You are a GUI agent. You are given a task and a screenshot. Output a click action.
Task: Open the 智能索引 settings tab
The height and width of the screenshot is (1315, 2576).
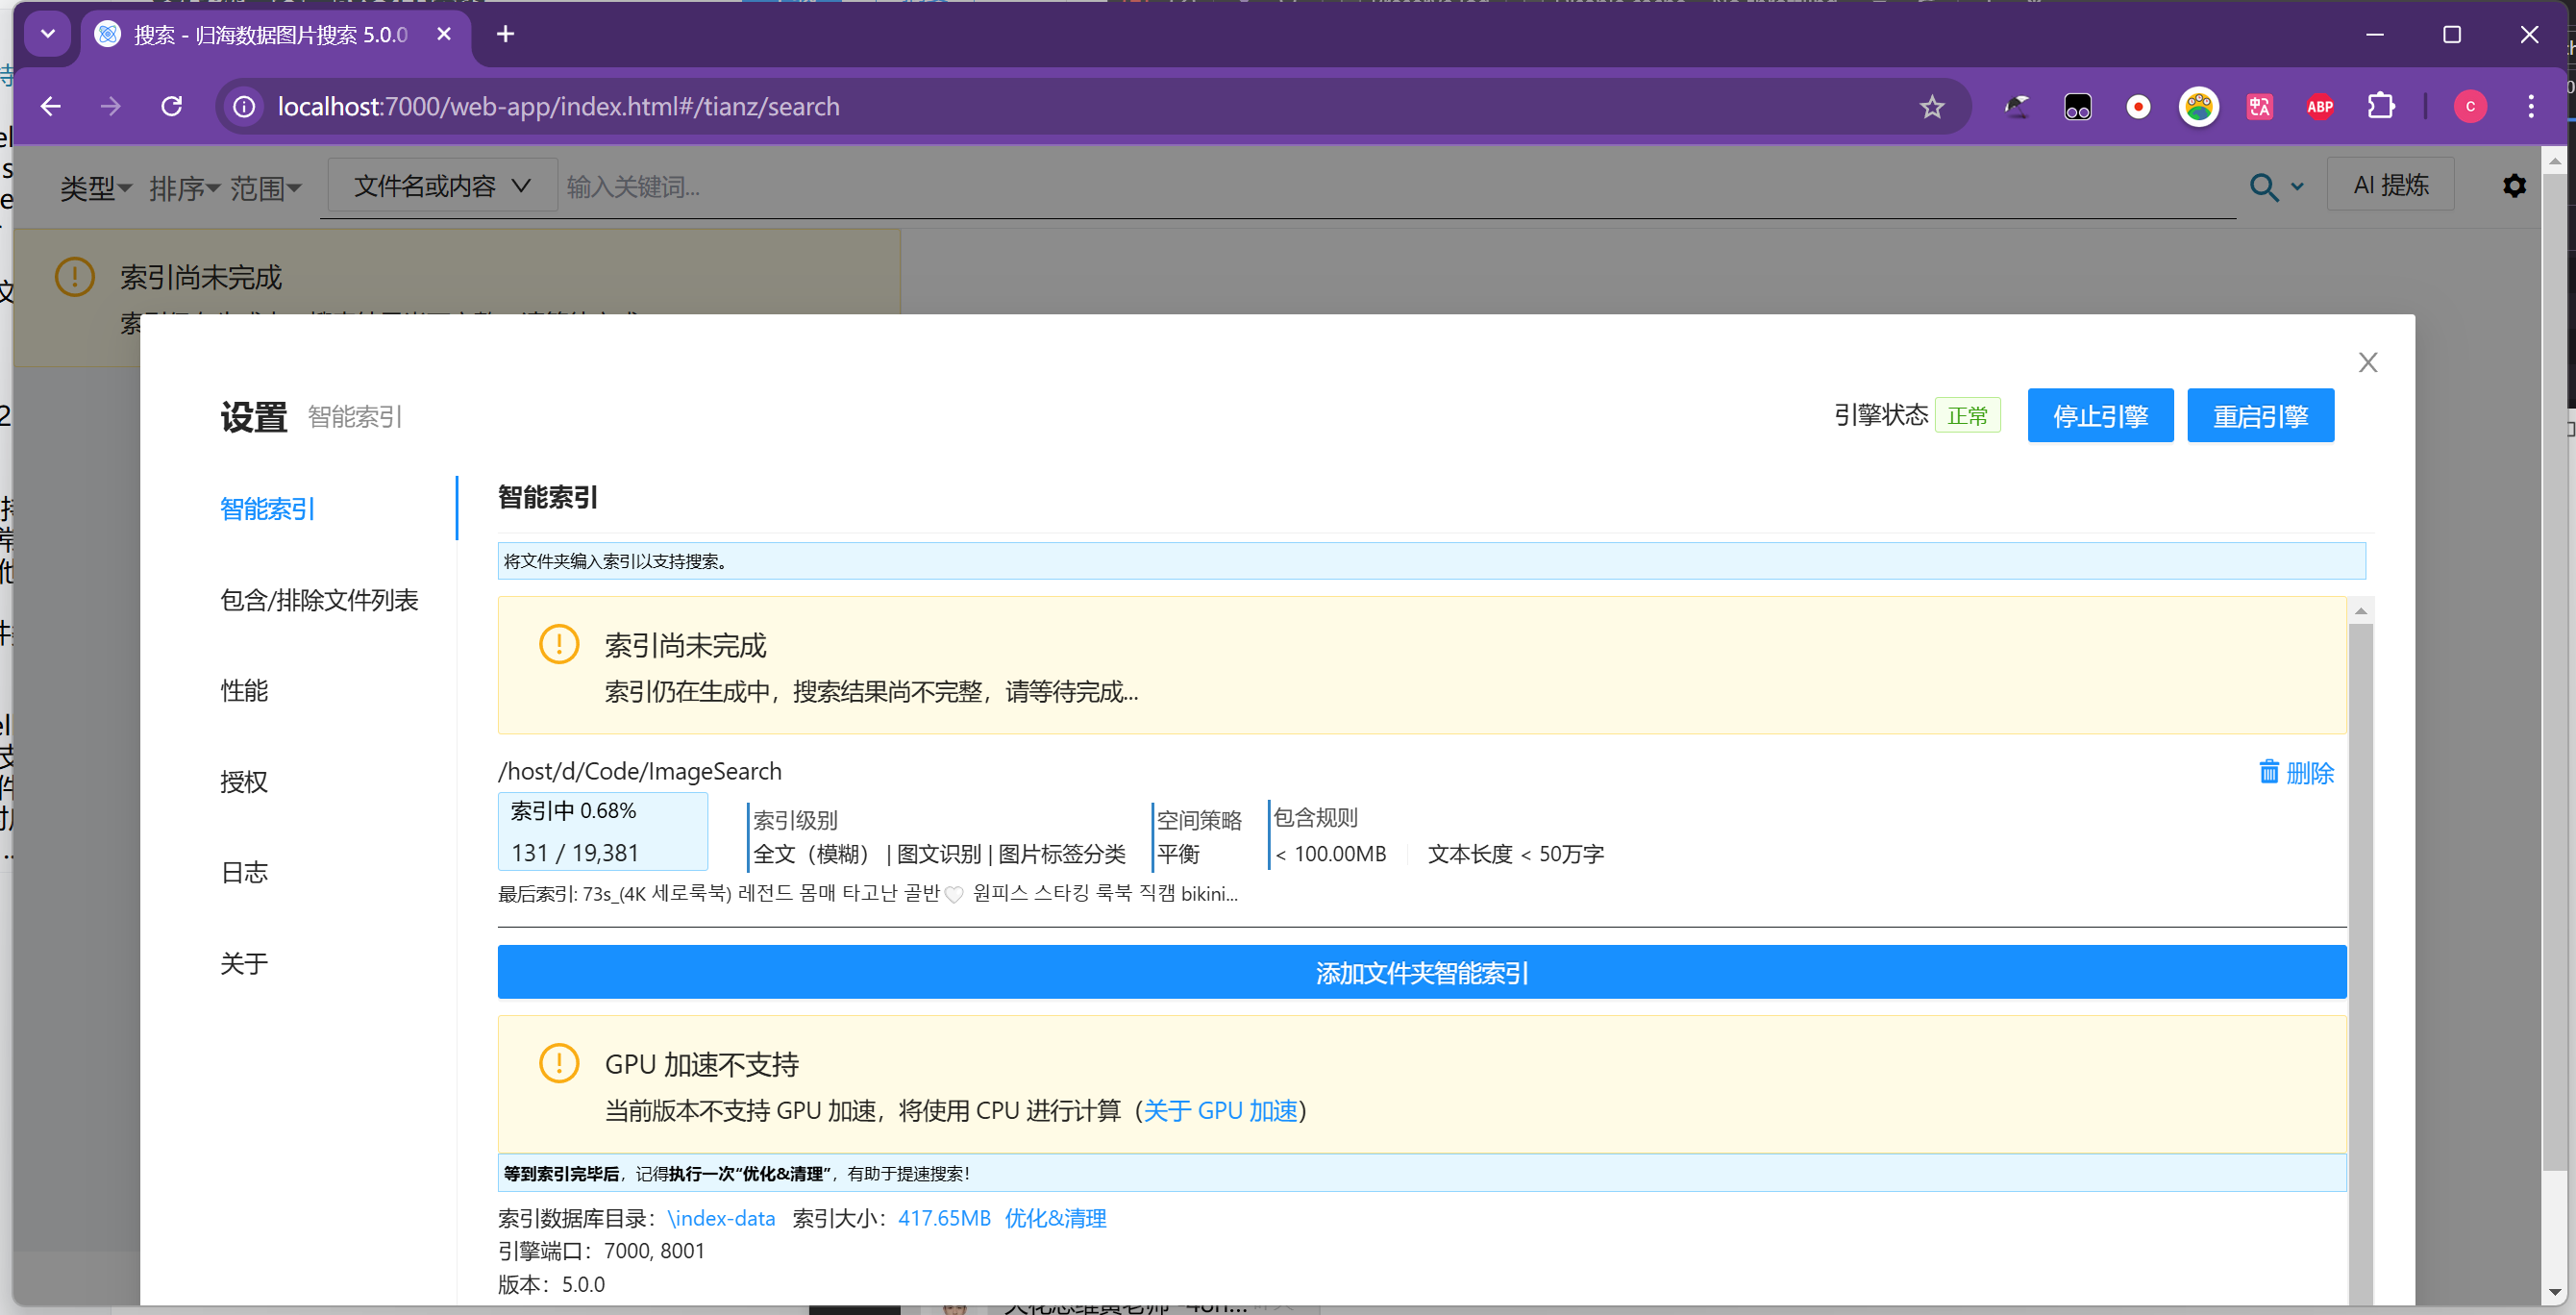[x=268, y=509]
